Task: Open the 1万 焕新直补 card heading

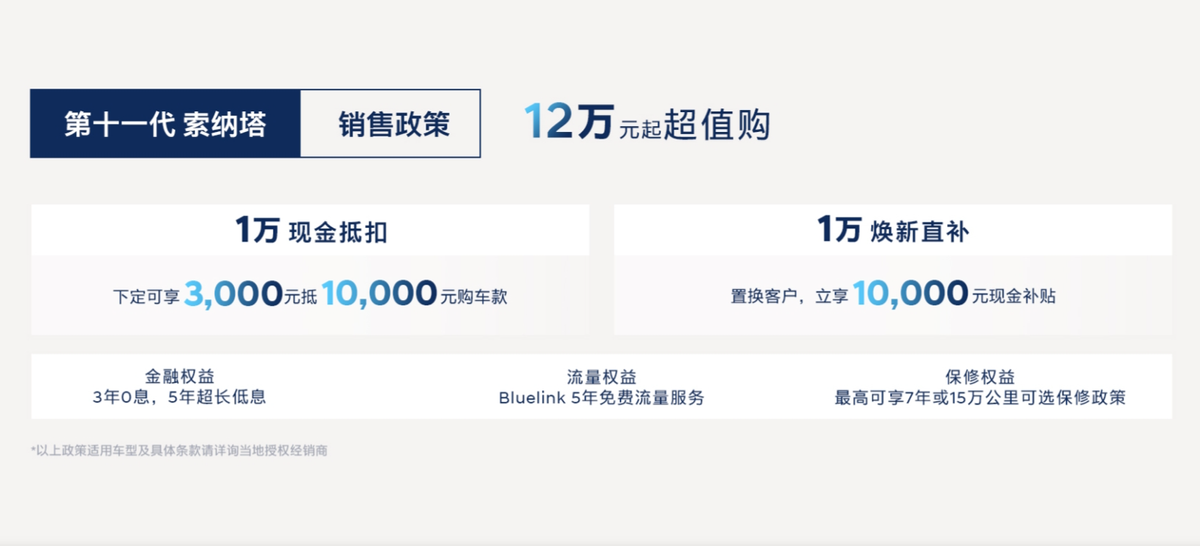Action: click(x=893, y=232)
